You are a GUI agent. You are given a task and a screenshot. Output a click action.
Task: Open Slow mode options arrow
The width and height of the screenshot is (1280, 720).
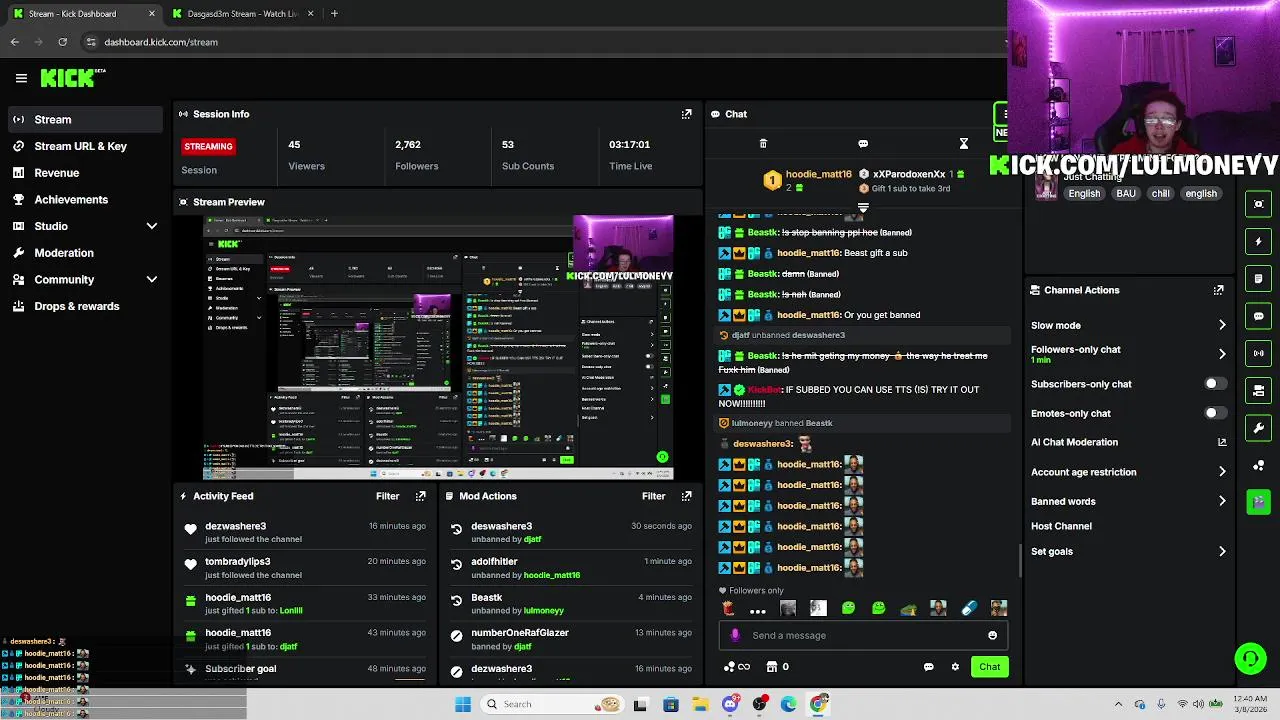1222,325
